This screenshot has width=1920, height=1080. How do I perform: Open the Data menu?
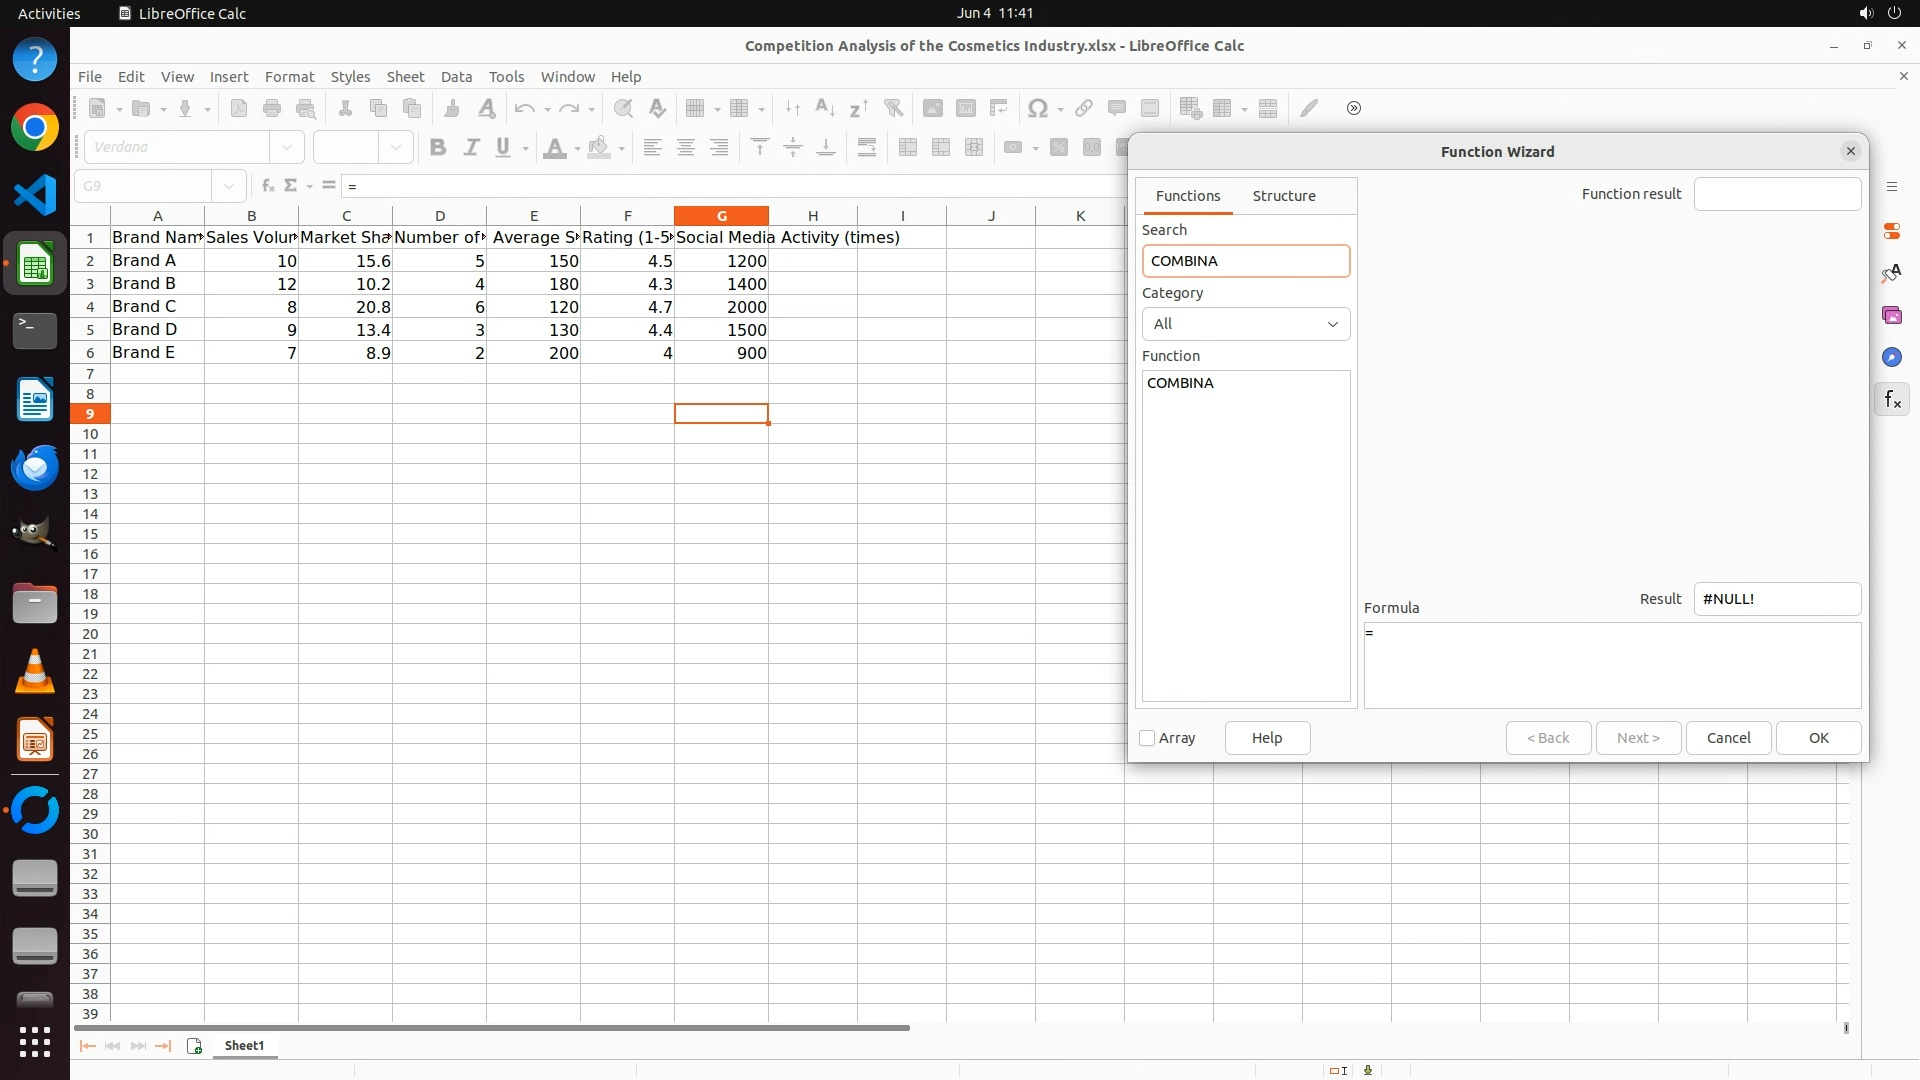pyautogui.click(x=456, y=77)
